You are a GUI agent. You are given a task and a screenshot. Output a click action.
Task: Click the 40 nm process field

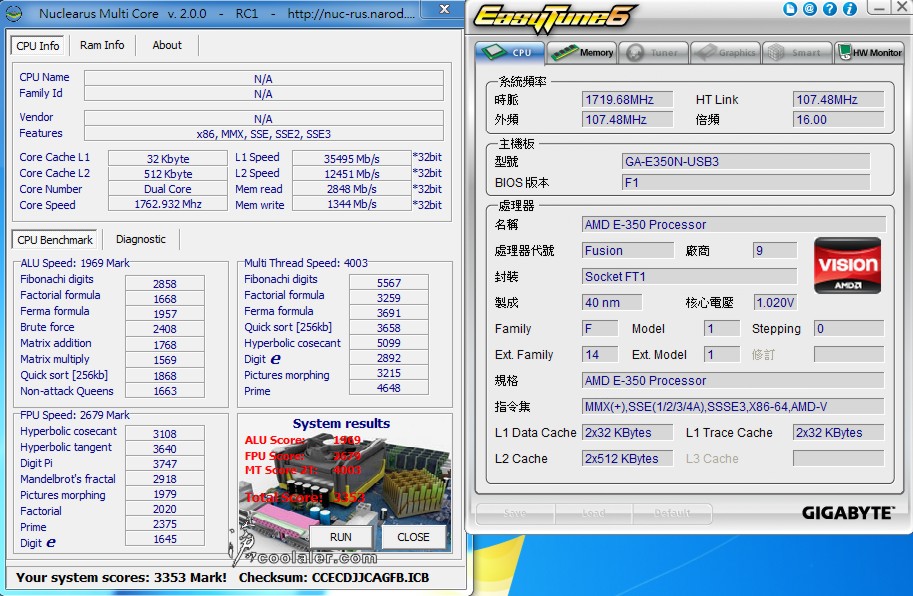point(612,303)
